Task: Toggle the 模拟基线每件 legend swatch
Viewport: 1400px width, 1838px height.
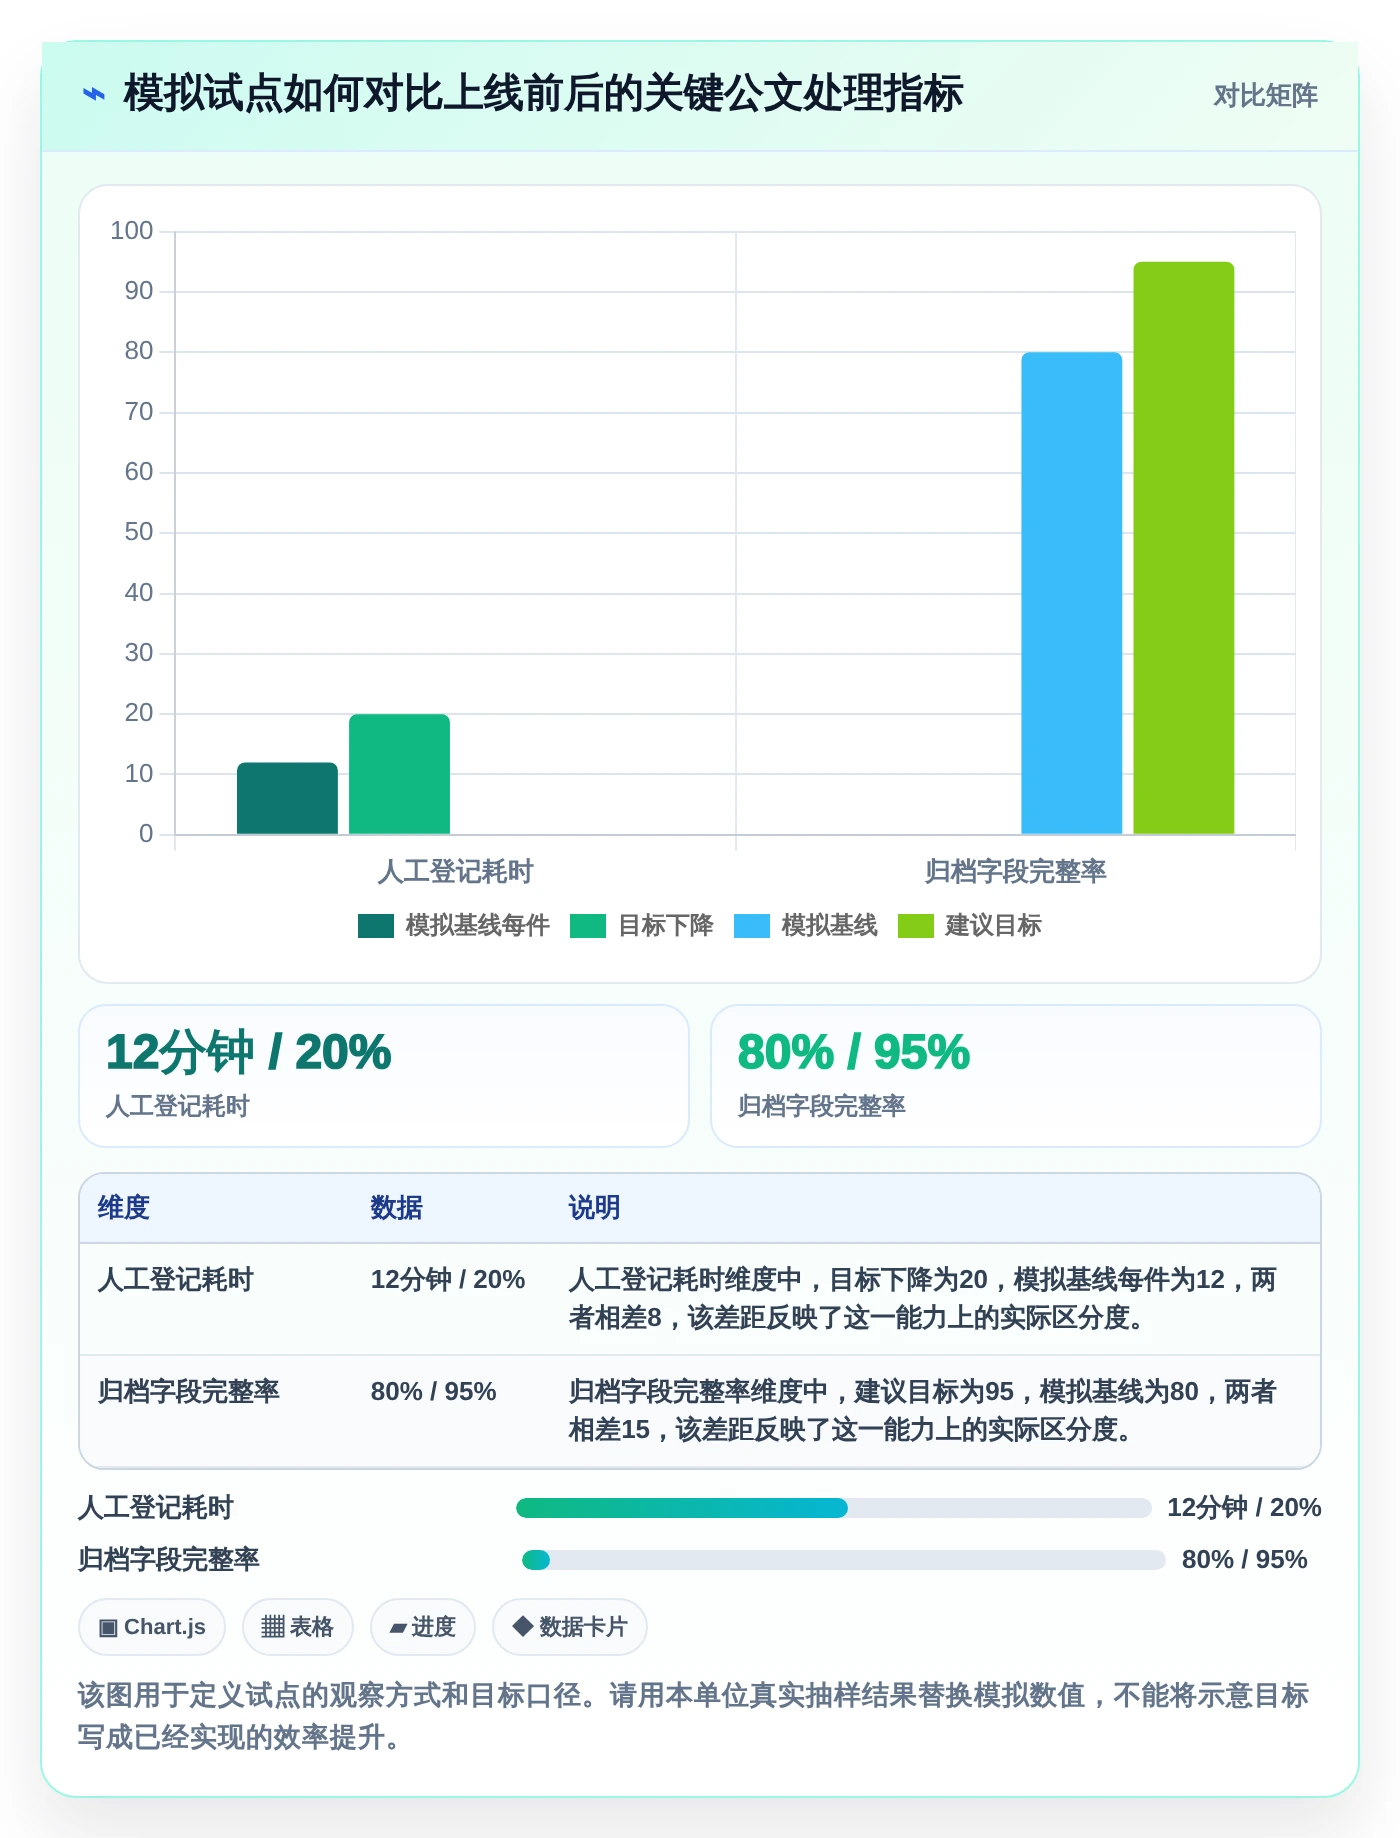Action: [376, 926]
